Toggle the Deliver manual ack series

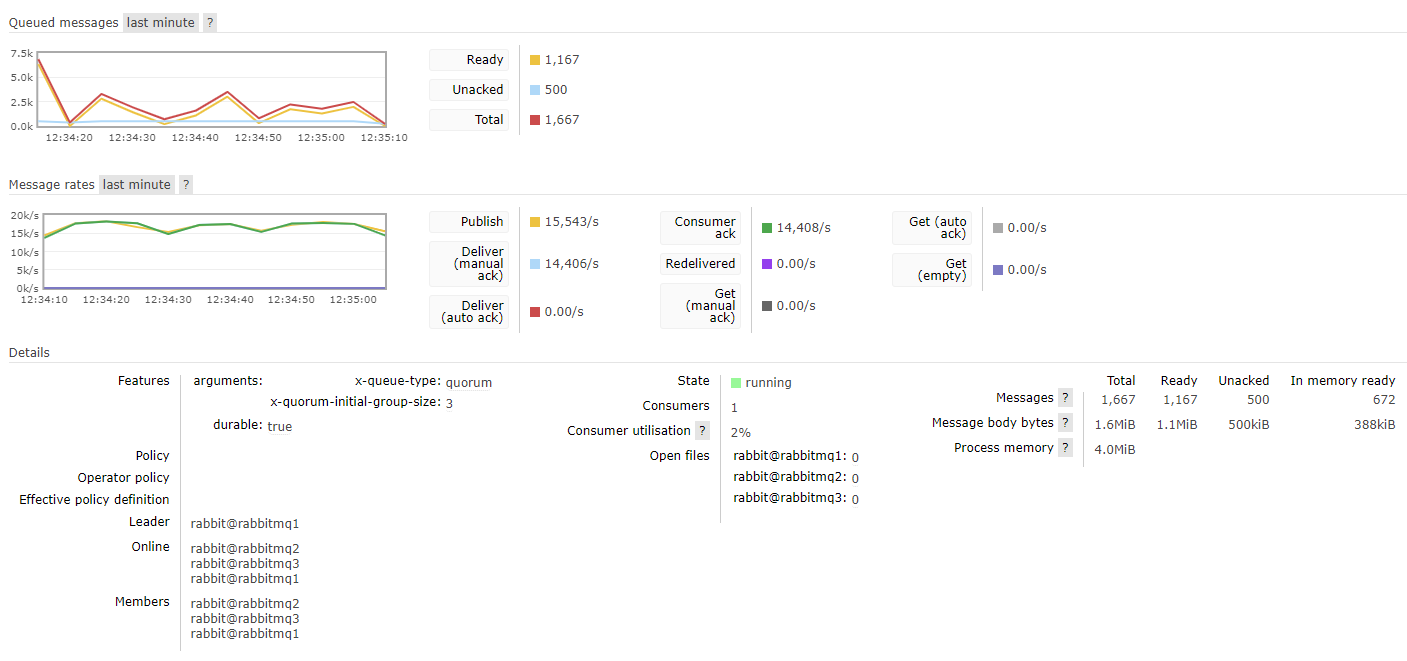[x=469, y=264]
